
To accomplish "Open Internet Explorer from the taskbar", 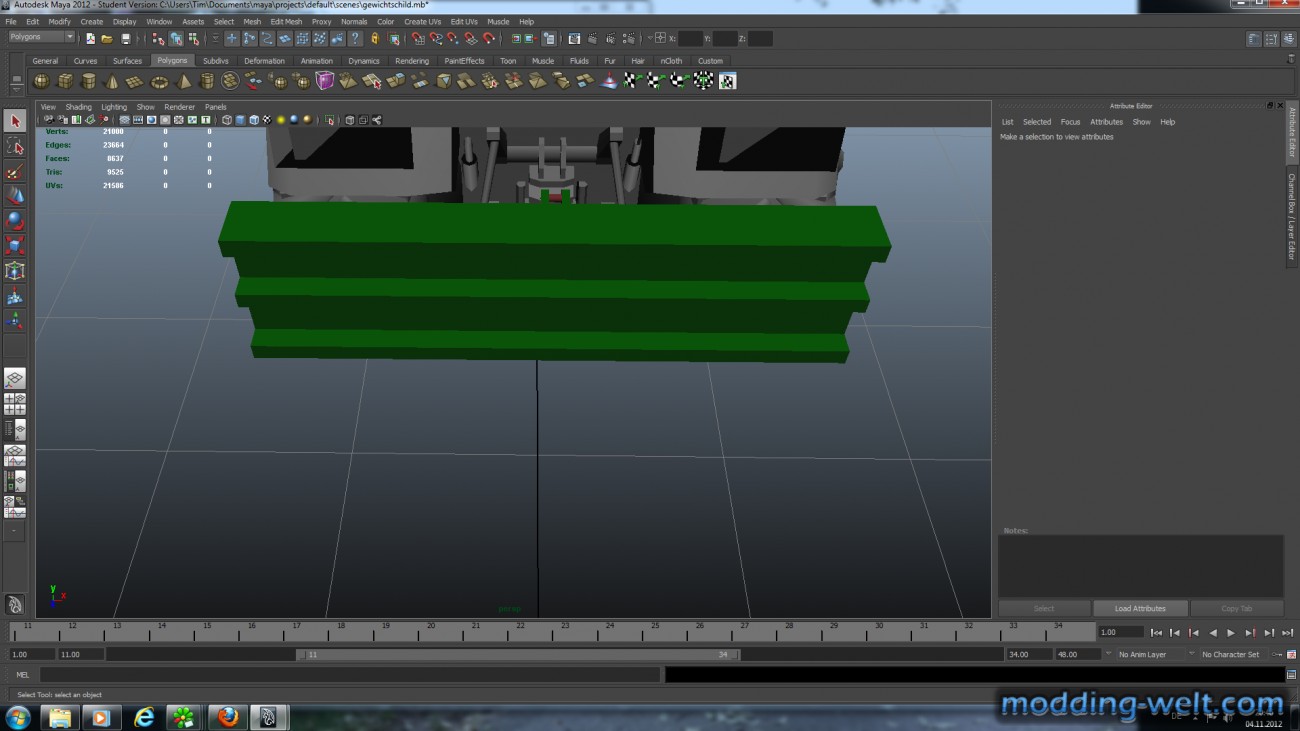I will pos(144,717).
